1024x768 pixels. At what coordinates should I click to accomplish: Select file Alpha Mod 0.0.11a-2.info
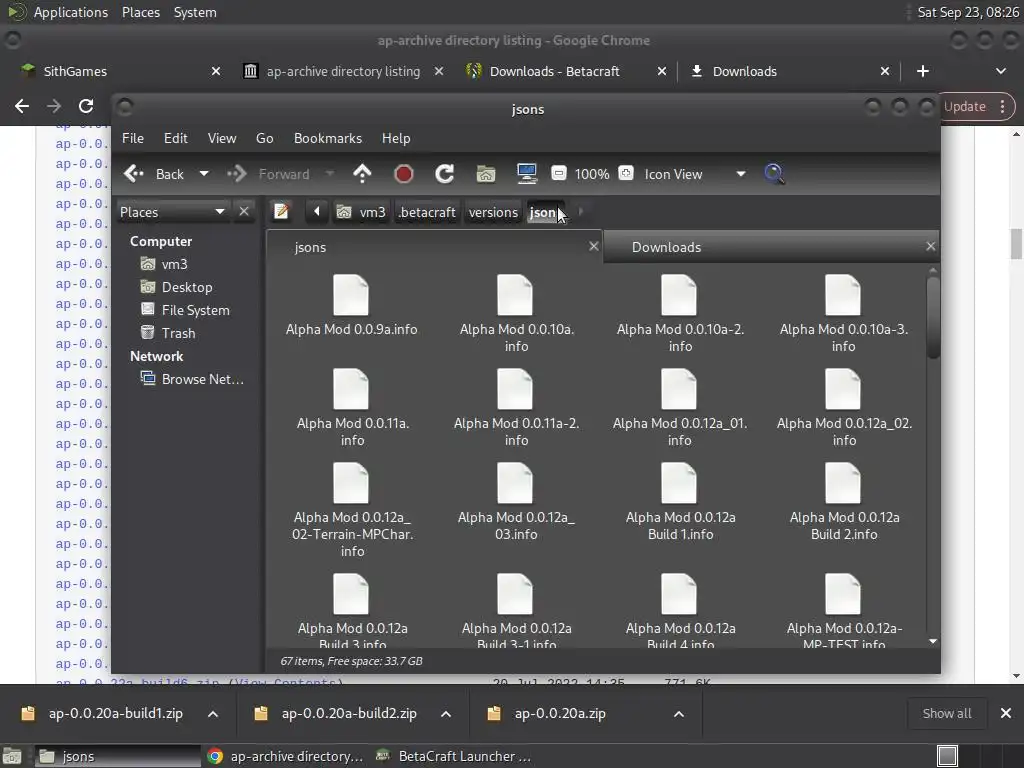(x=516, y=408)
